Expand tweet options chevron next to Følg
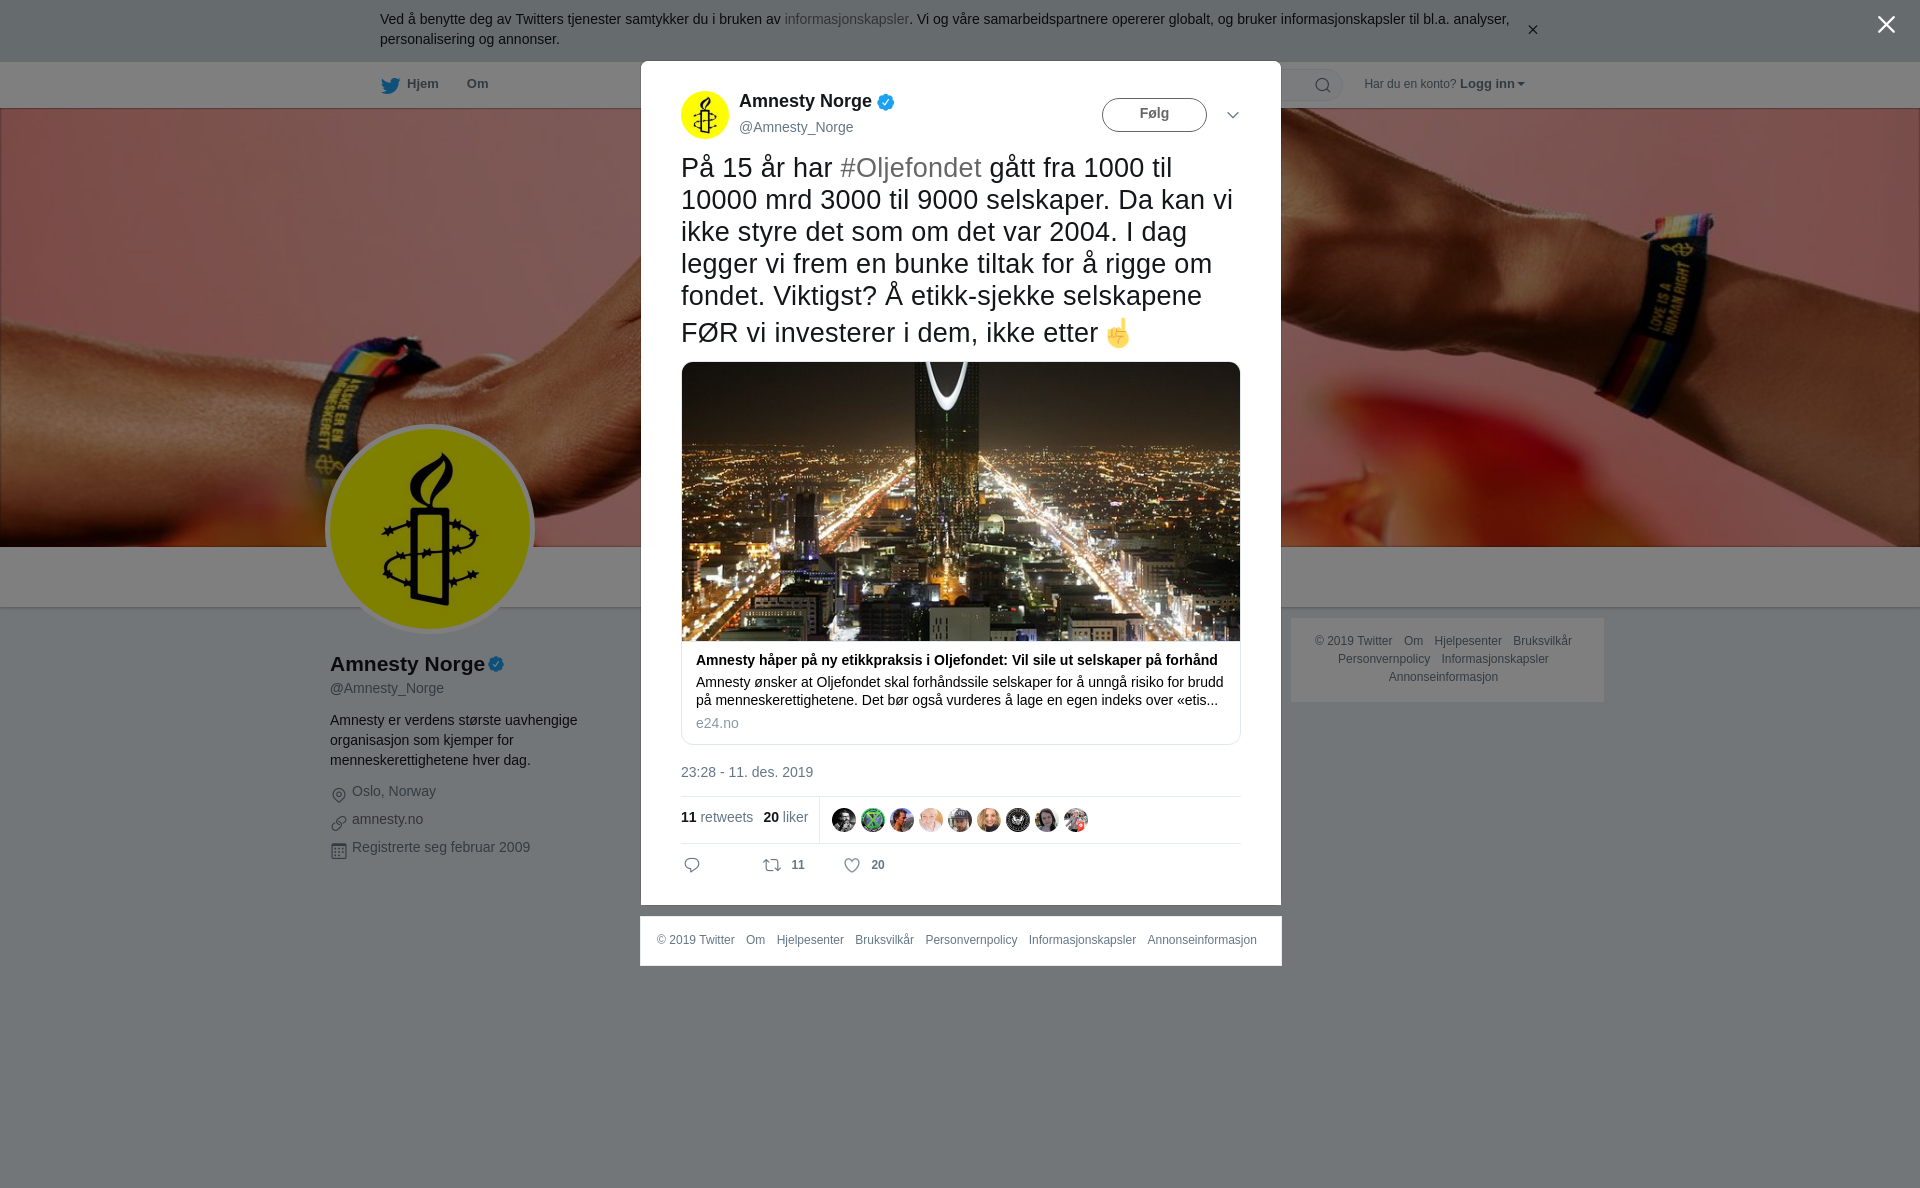 click(x=1233, y=115)
